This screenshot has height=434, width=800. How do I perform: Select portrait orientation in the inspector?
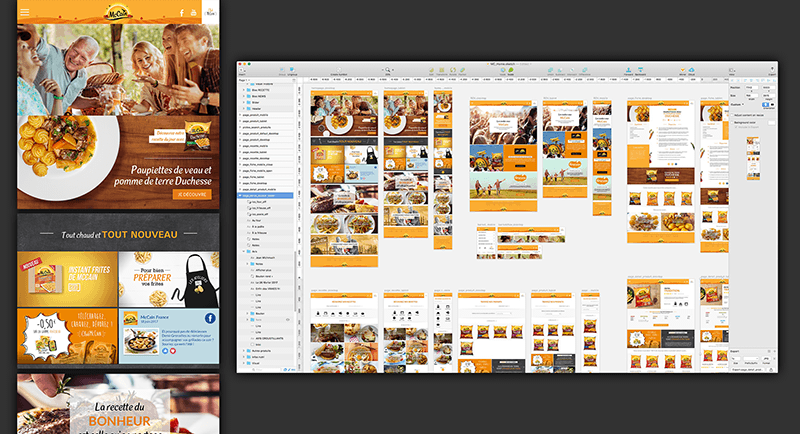[765, 105]
